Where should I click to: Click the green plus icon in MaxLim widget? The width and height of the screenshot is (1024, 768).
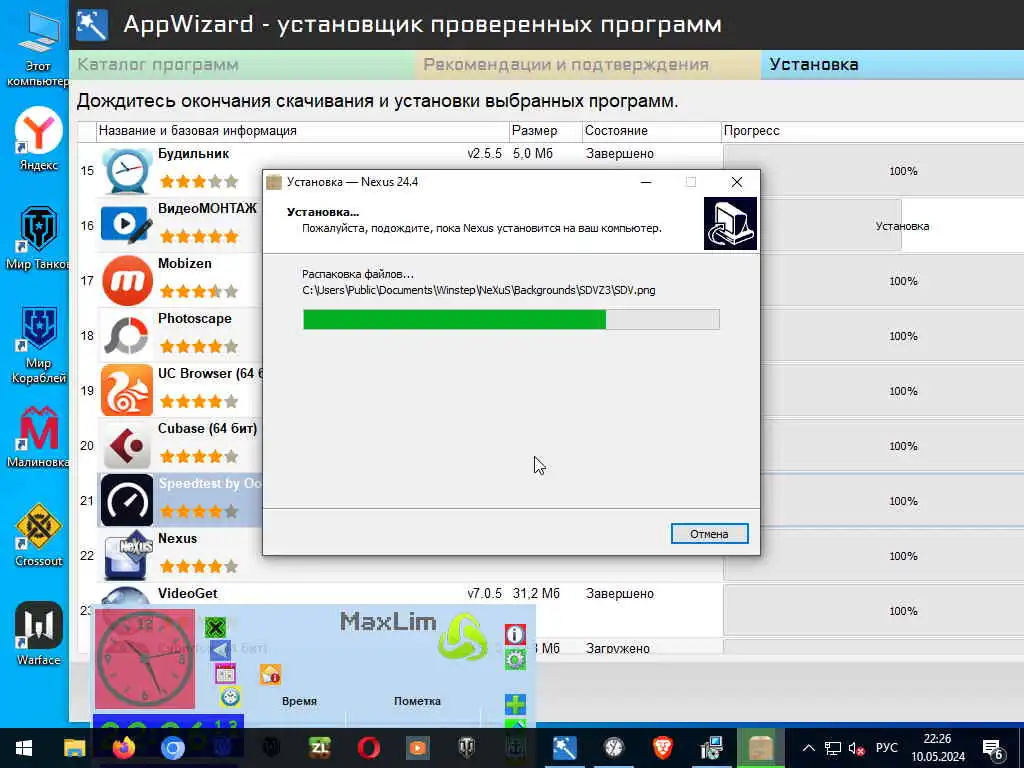pyautogui.click(x=515, y=704)
